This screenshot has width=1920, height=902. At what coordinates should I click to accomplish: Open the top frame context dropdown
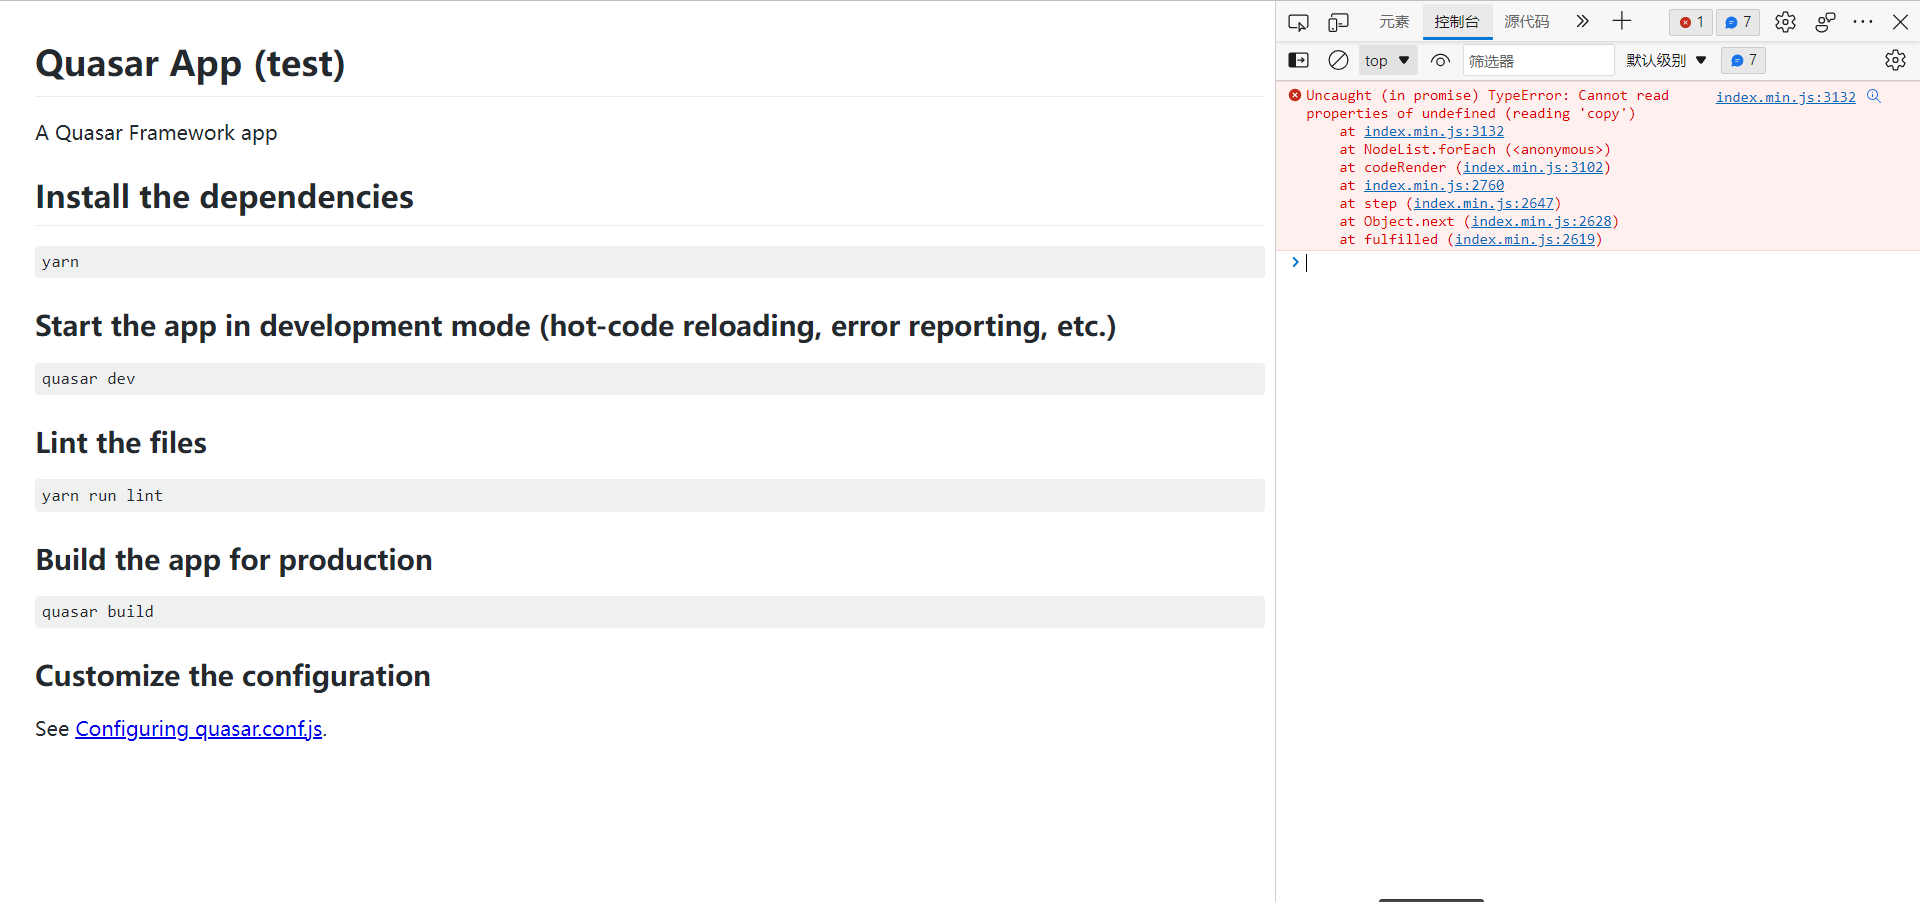(x=1387, y=60)
